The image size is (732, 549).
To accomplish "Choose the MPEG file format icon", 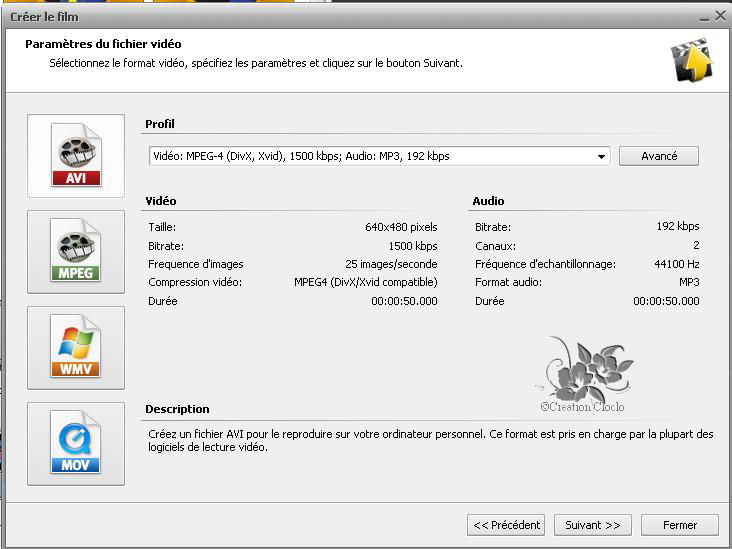I will [76, 252].
